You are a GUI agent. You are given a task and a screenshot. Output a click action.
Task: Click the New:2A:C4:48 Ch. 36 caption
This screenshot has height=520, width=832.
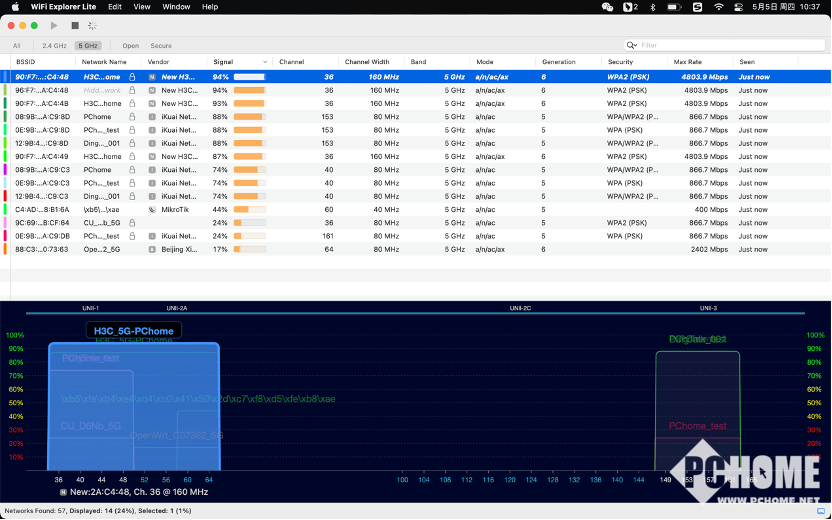click(x=139, y=492)
